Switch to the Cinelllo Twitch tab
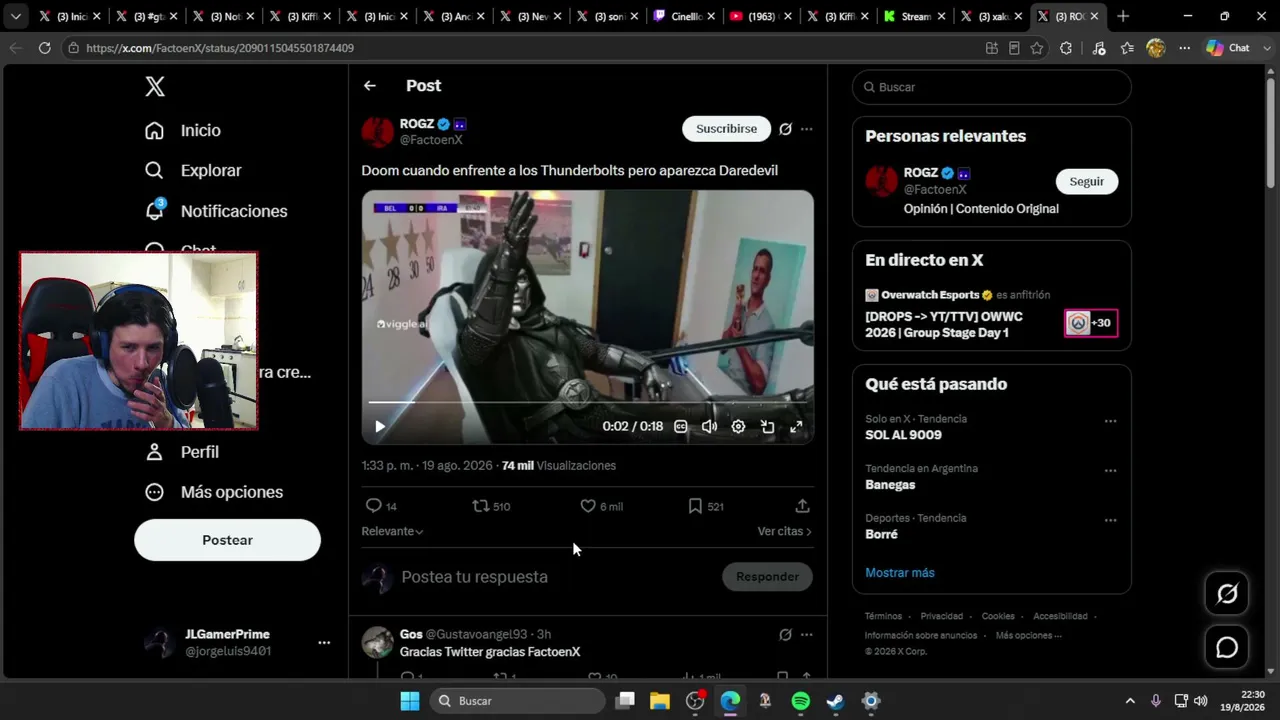This screenshot has width=1280, height=720. point(684,16)
